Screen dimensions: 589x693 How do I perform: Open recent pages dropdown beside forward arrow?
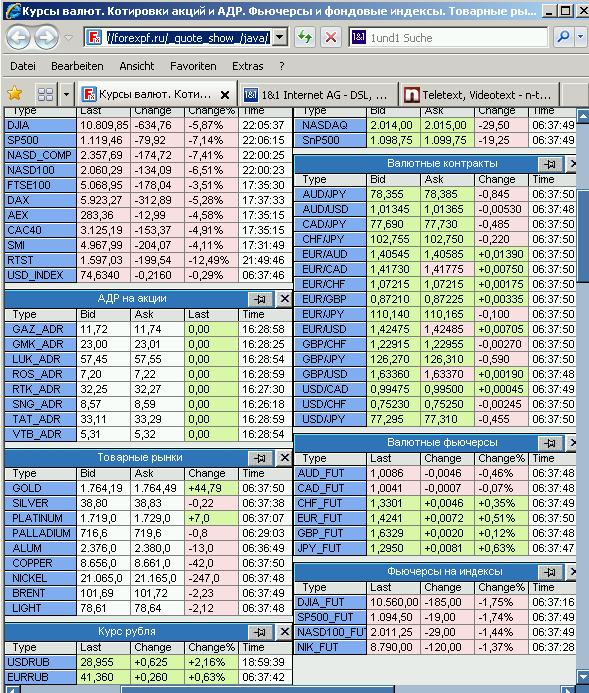point(68,38)
